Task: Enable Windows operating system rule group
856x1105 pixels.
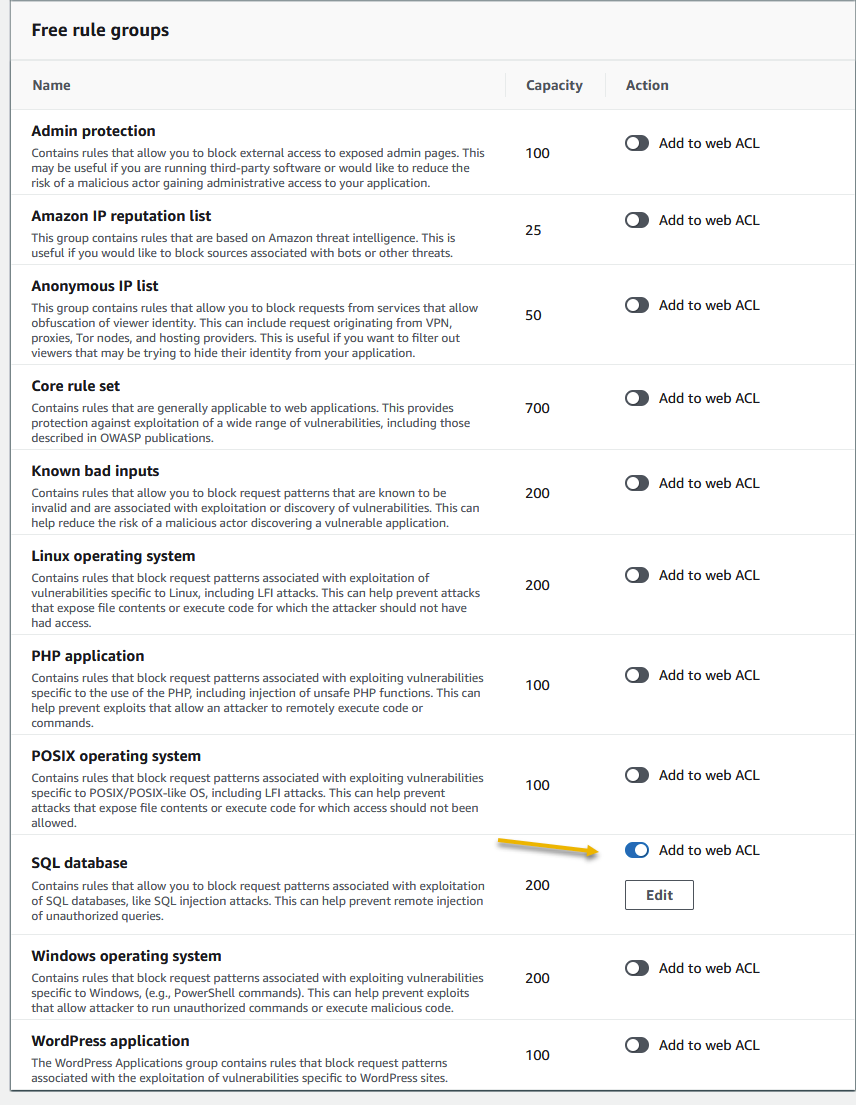Action: [x=637, y=968]
